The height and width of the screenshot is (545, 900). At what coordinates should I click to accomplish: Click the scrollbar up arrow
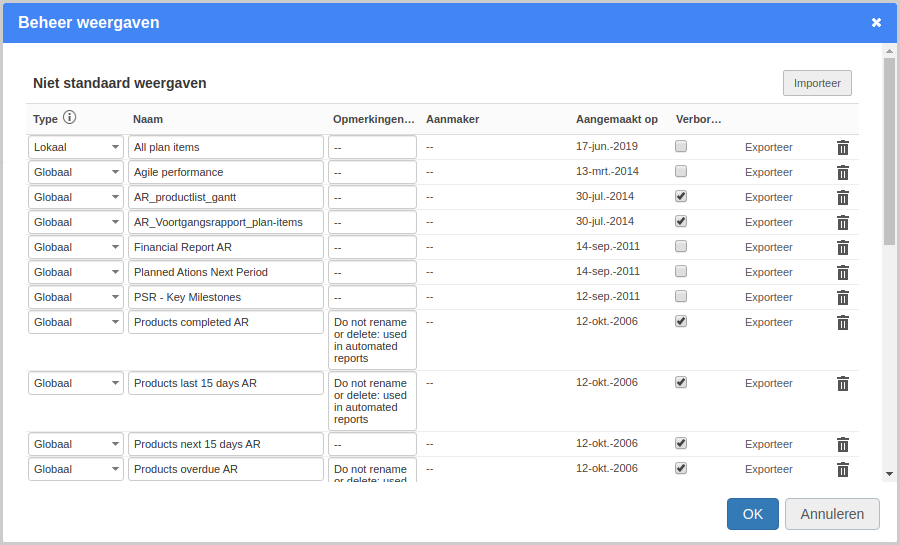click(x=889, y=51)
